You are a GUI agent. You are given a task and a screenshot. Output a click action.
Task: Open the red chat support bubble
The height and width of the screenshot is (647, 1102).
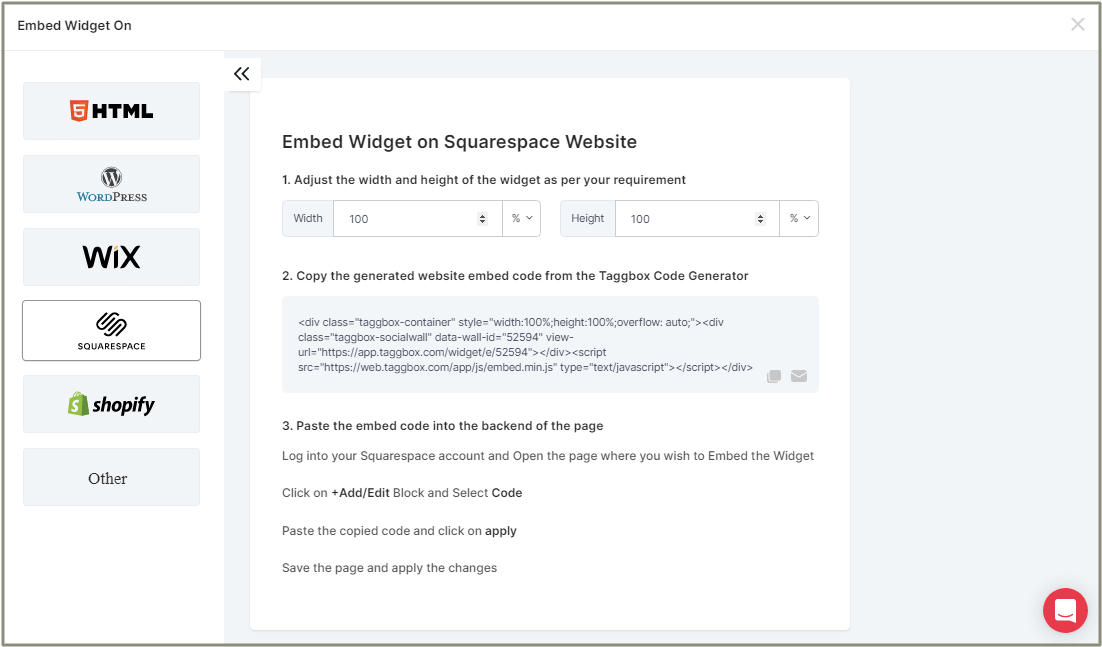(x=1065, y=610)
